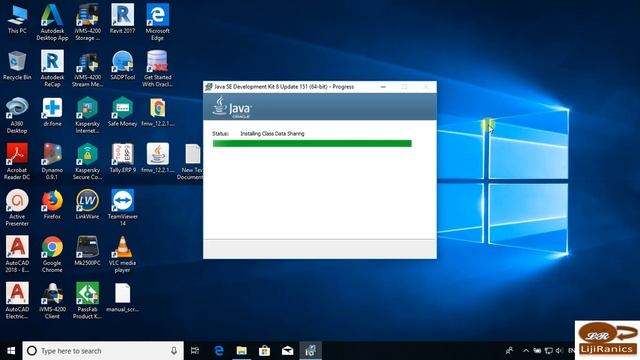Click the Kaspersky Secure Connection icon
Viewport: 640px width, 360px height.
(x=87, y=162)
